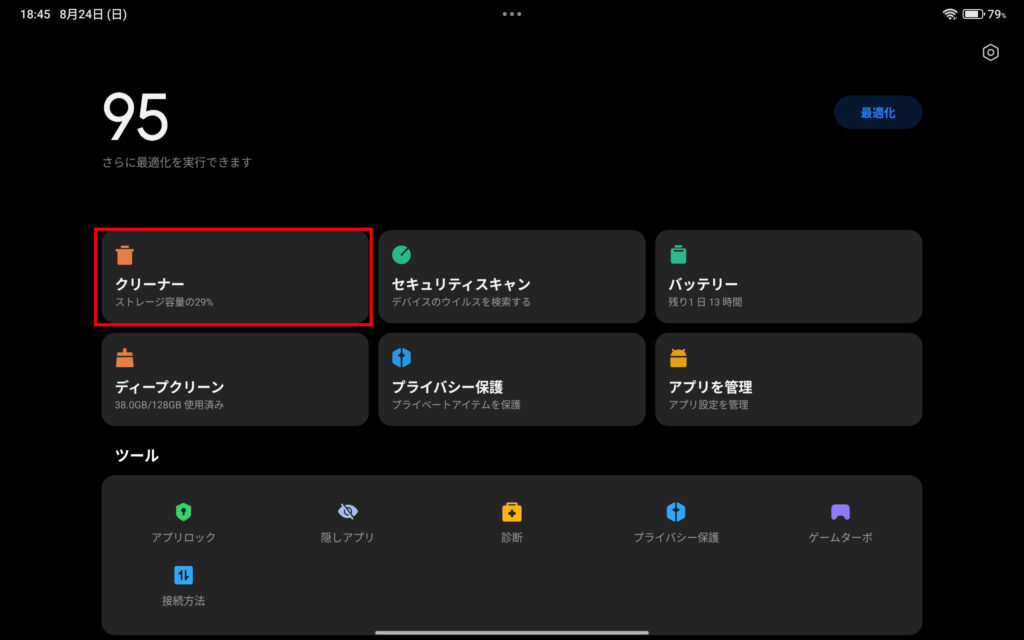Screen dimensions: 1024x640
Task: Tap the three-dot indicator at top center
Action: coord(511,13)
